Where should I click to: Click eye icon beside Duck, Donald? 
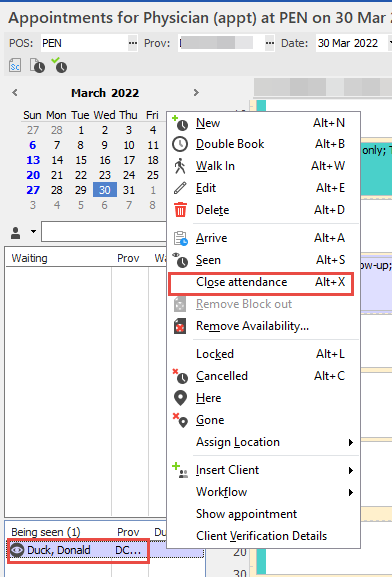(x=17, y=550)
